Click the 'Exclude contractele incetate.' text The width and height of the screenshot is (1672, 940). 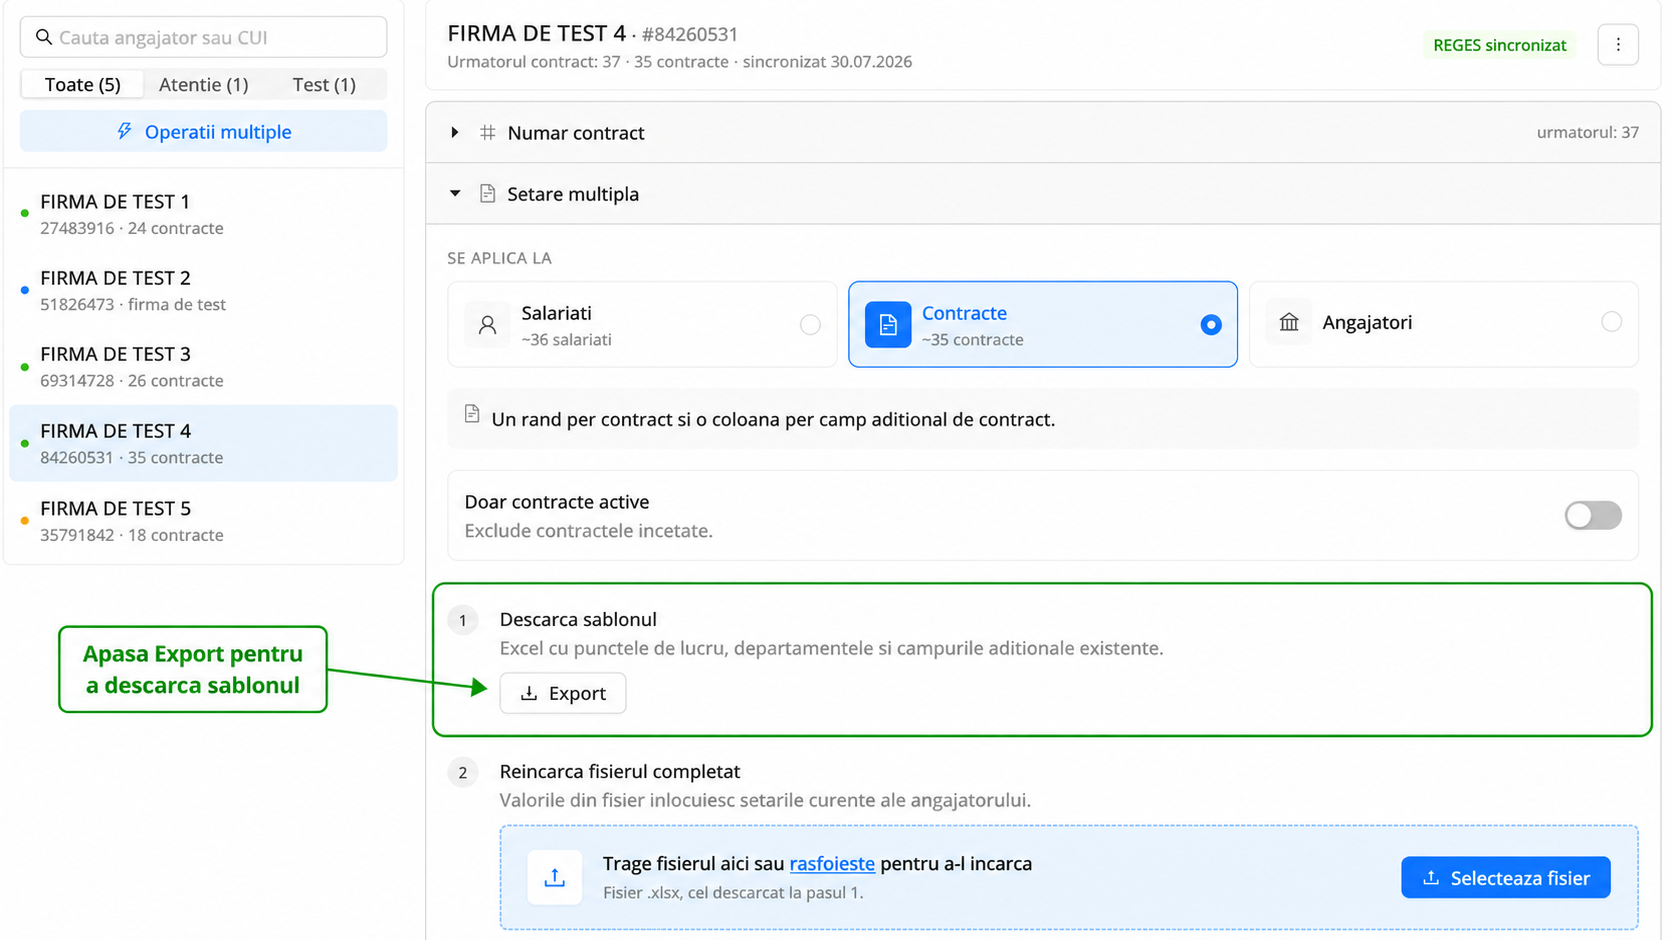588,531
